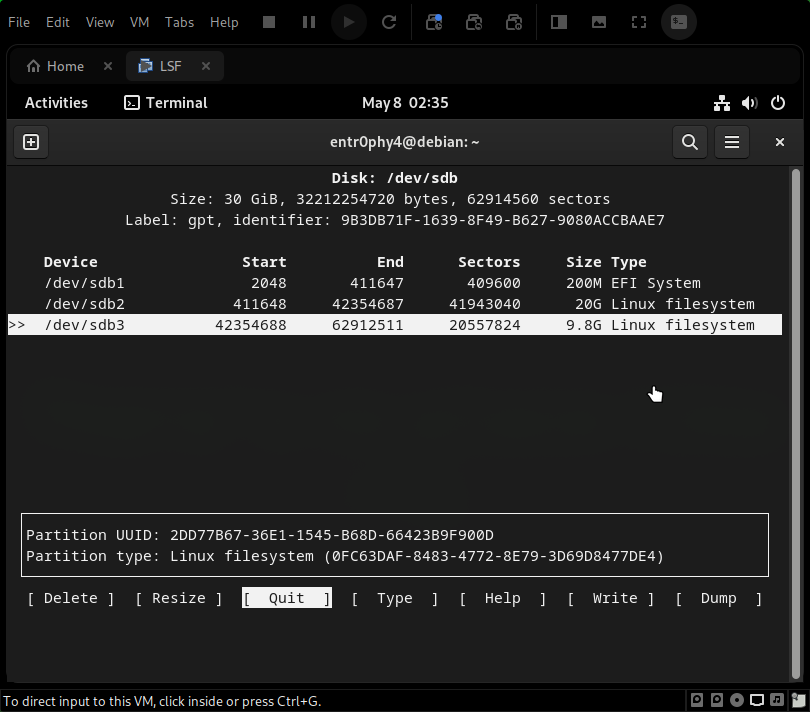This screenshot has width=810, height=712.
Task: Click the /dev/sdb2 partition row
Action: point(395,304)
